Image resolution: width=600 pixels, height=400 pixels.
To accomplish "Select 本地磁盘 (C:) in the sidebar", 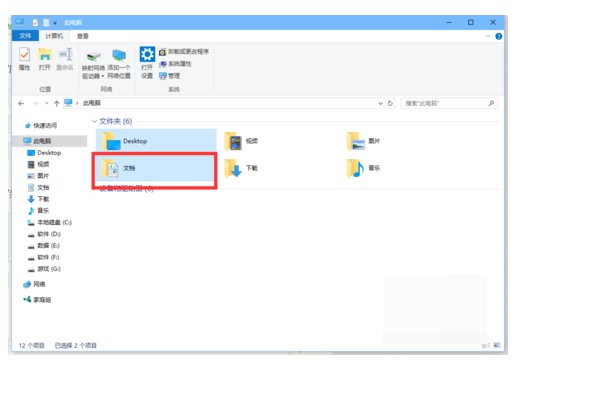I will (x=49, y=222).
